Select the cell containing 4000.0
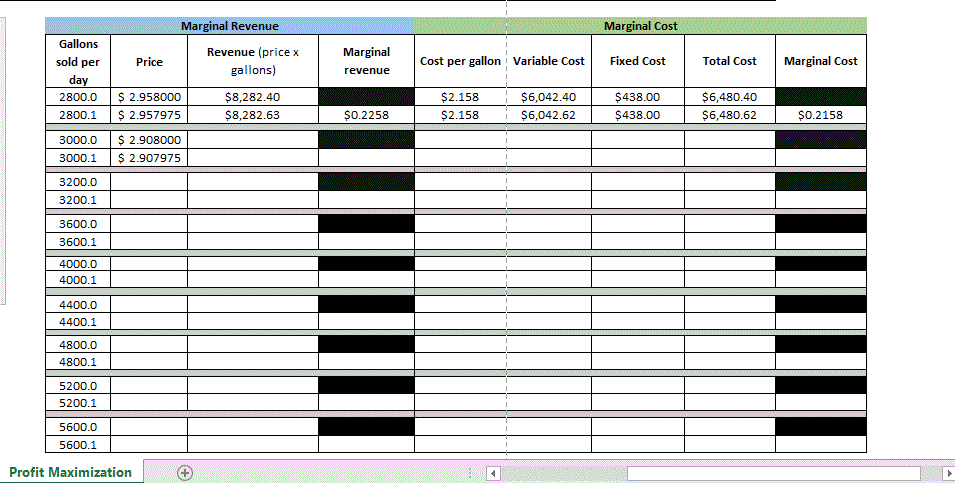 point(78,264)
